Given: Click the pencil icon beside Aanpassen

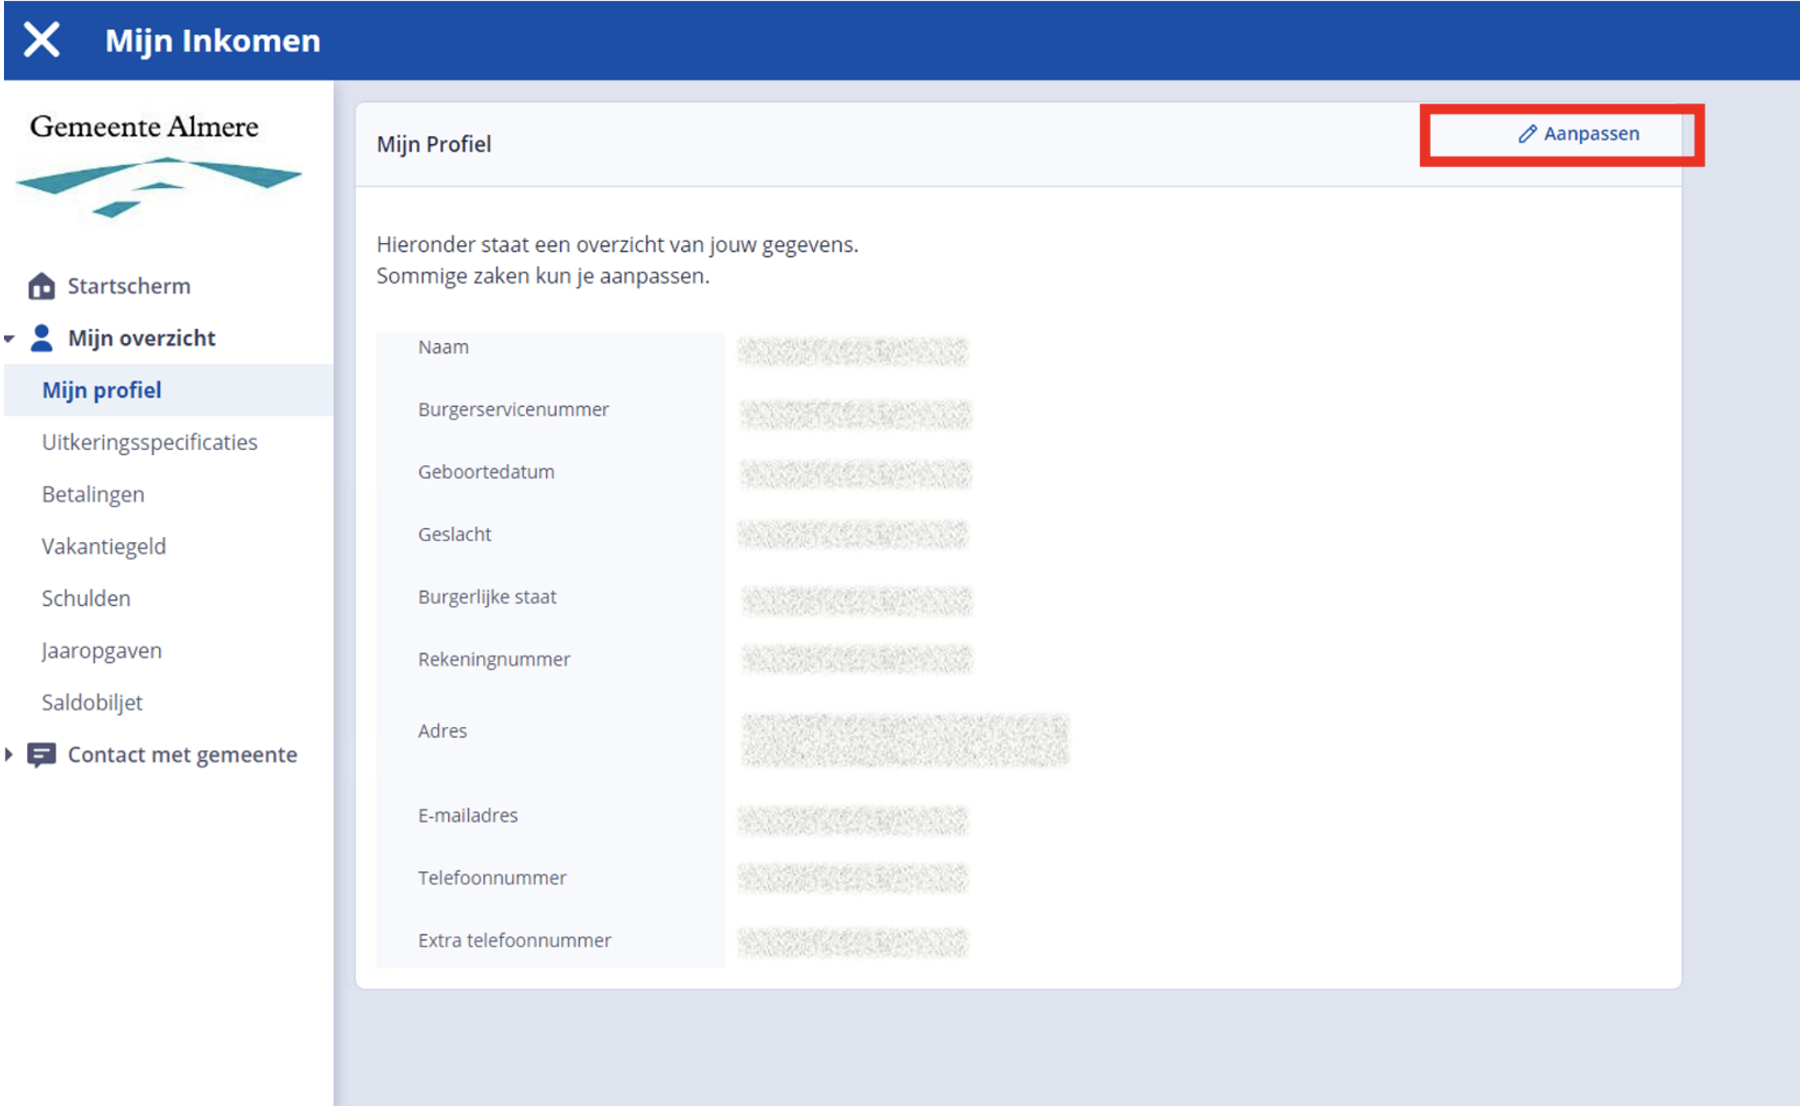Looking at the screenshot, I should point(1527,134).
